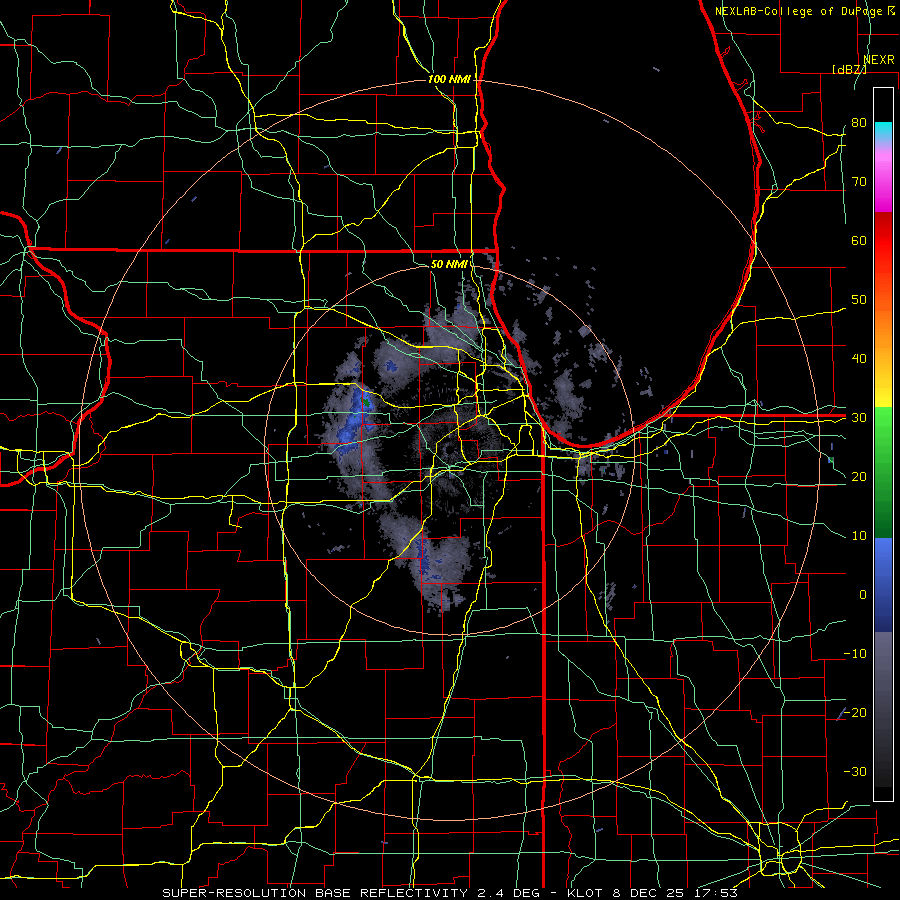Click the 60 dBZ scale value
The width and height of the screenshot is (900, 900).
[859, 240]
